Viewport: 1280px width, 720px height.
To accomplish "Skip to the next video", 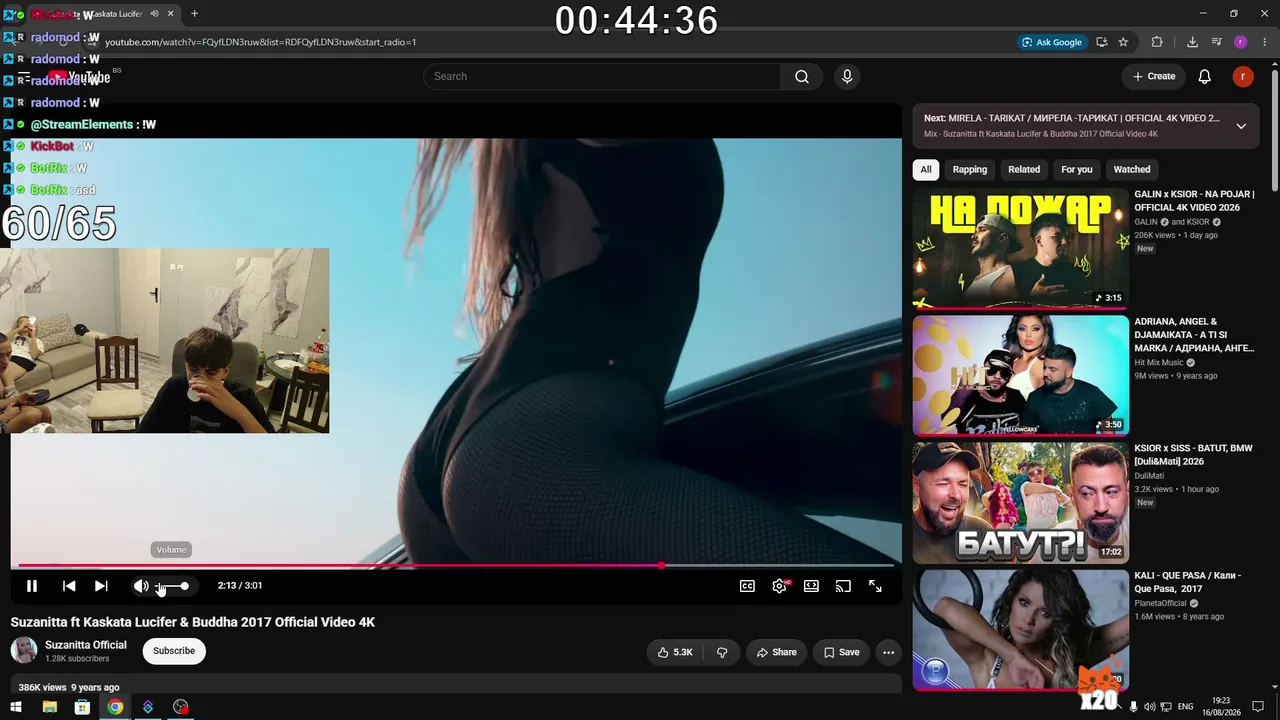I will click(x=101, y=586).
